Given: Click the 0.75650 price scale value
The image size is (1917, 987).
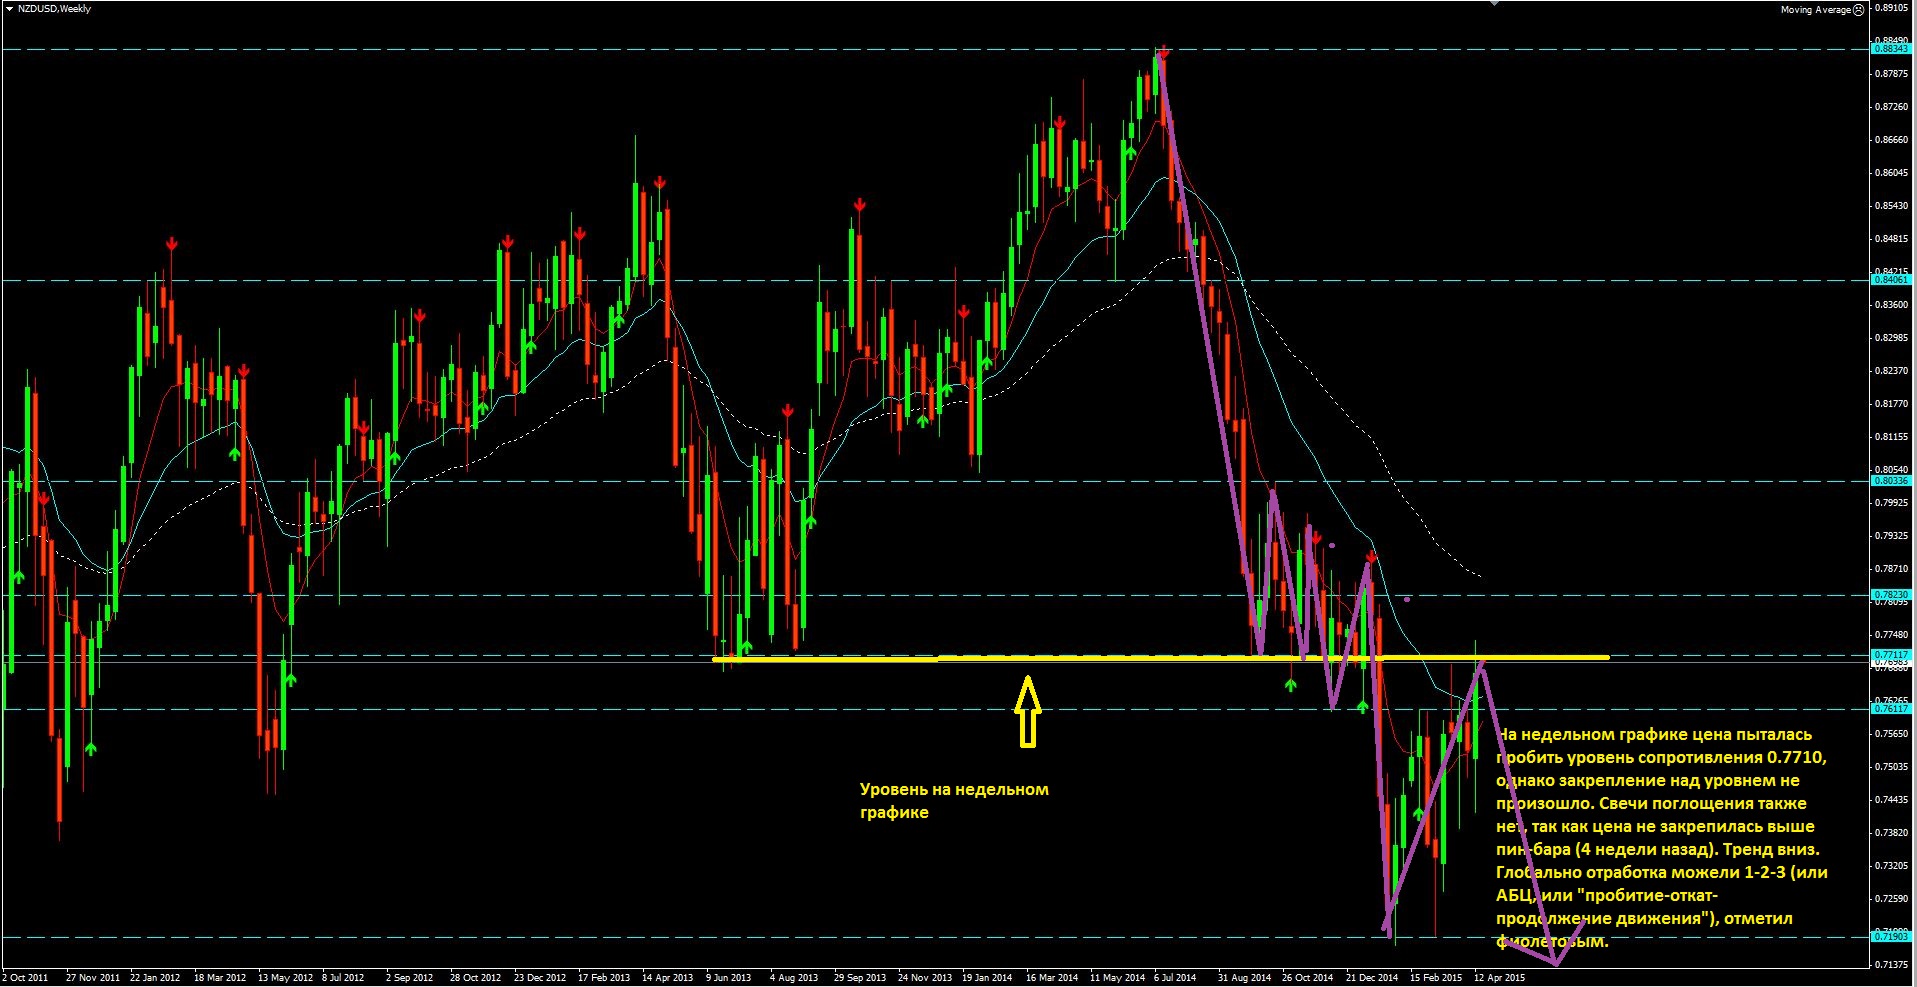Looking at the screenshot, I should tap(1891, 734).
